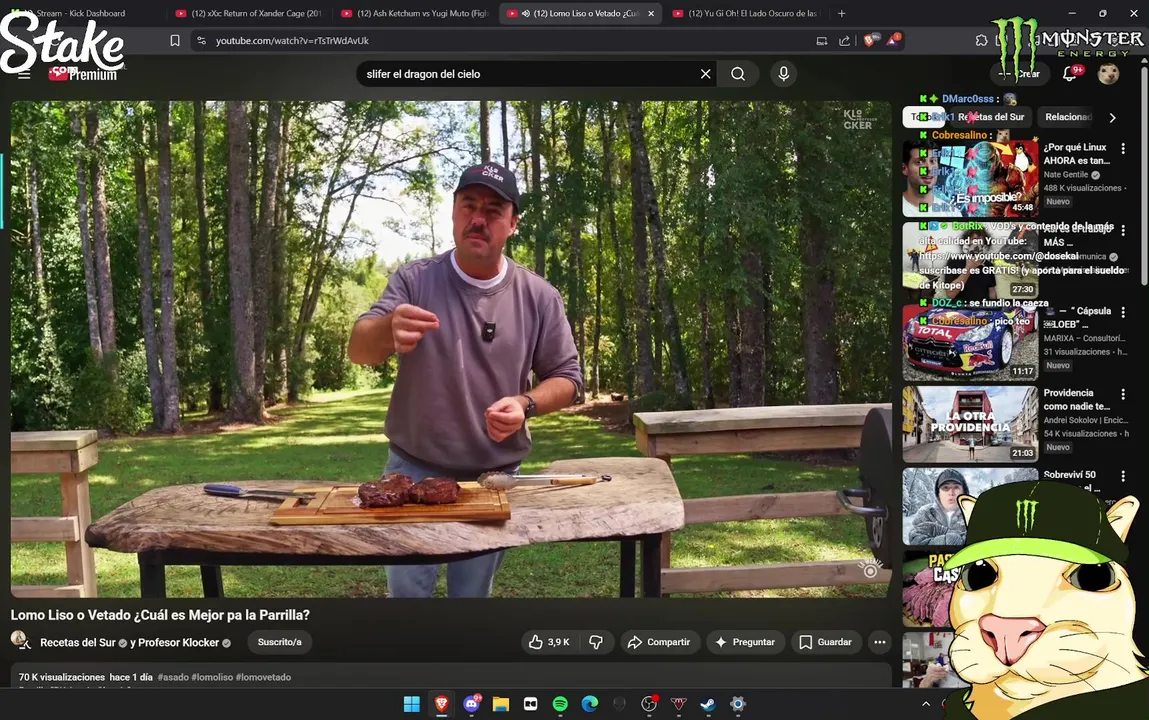Screen dimensions: 1149x720
Task: Select the Relacionados filter chip
Action: [1068, 117]
